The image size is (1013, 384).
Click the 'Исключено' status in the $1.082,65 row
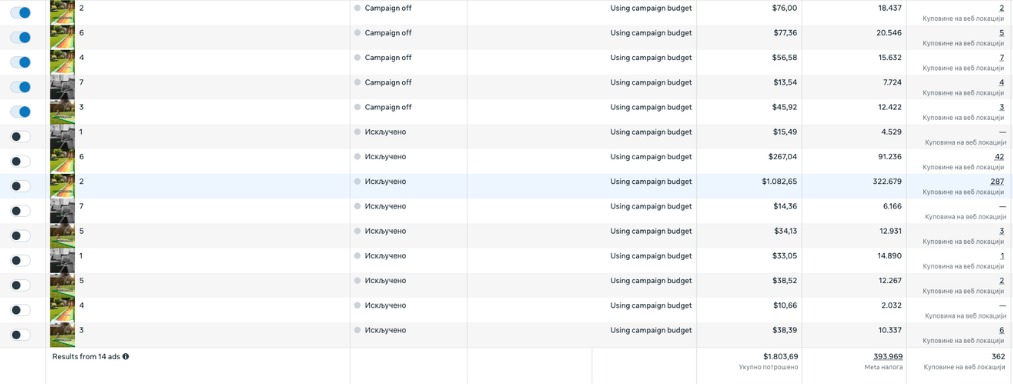pyautogui.click(x=385, y=182)
